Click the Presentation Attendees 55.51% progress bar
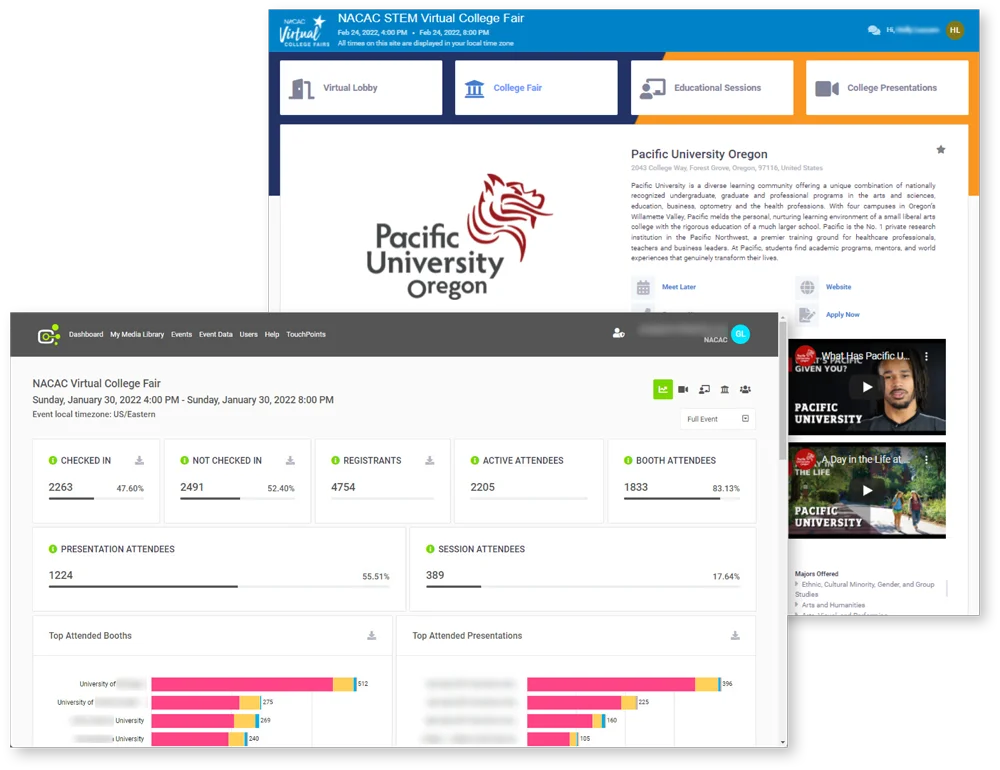 [x=219, y=586]
